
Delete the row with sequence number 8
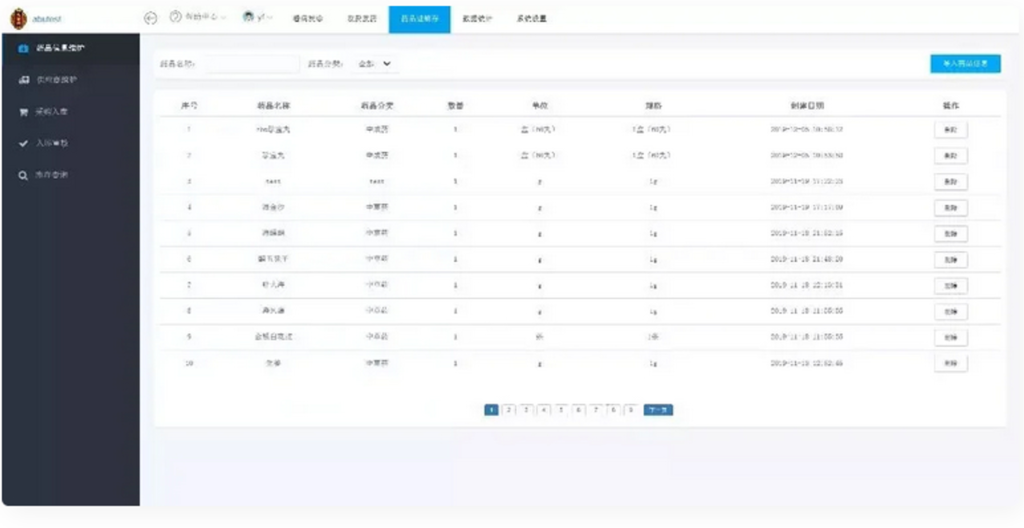(951, 312)
